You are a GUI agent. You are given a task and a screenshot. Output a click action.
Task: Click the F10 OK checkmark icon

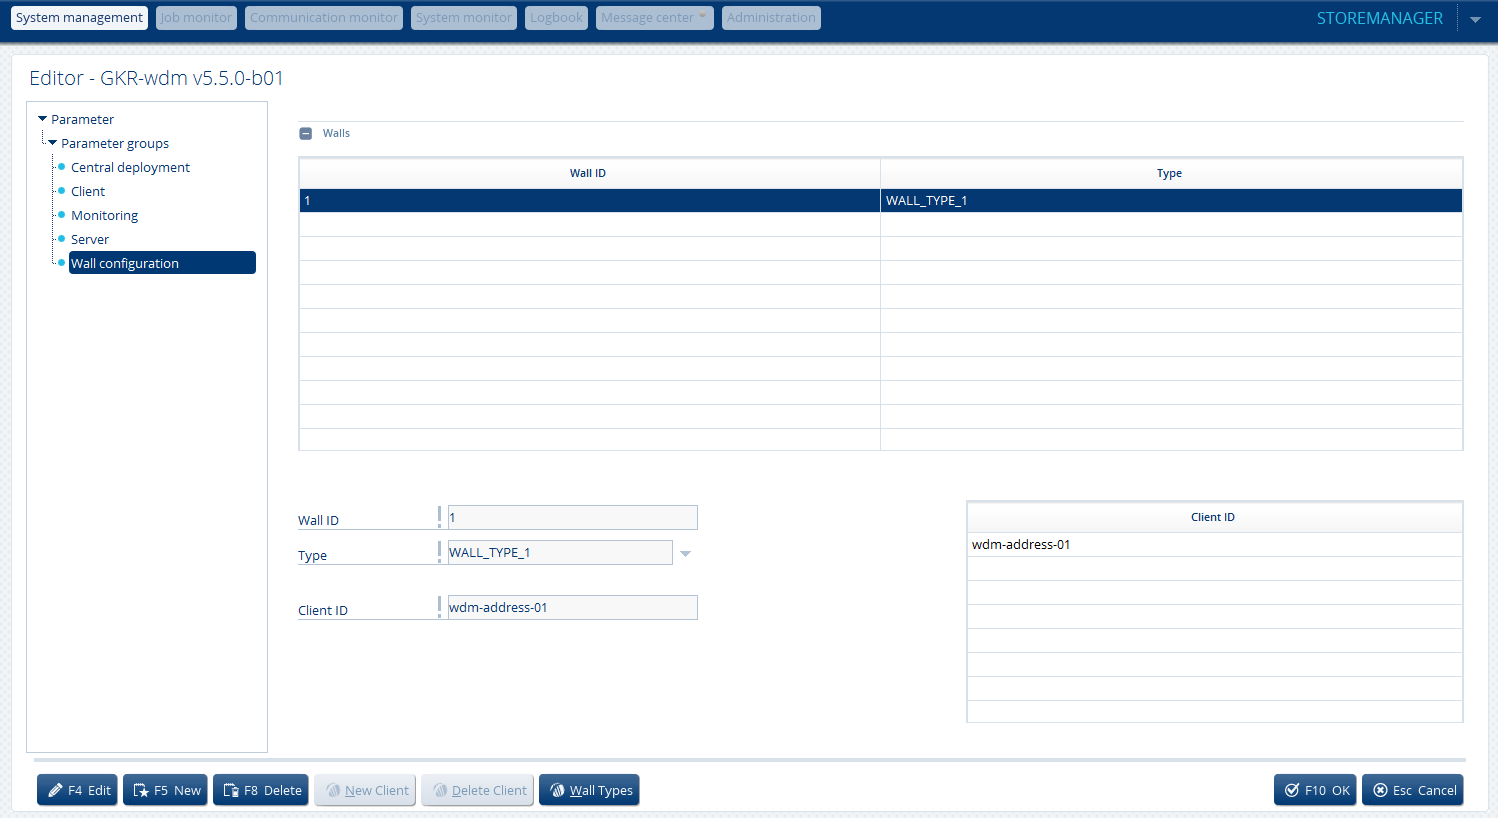[x=1292, y=790]
